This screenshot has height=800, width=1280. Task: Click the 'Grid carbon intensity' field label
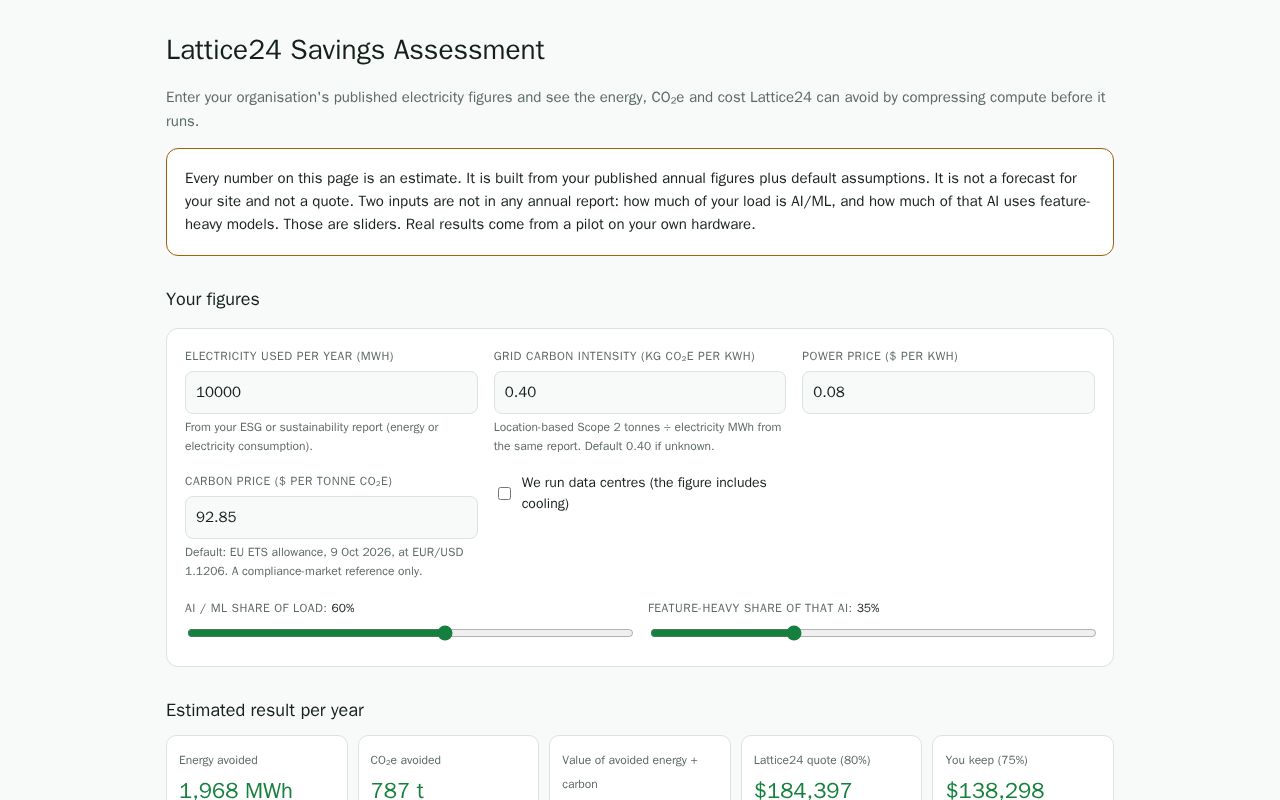tap(624, 356)
